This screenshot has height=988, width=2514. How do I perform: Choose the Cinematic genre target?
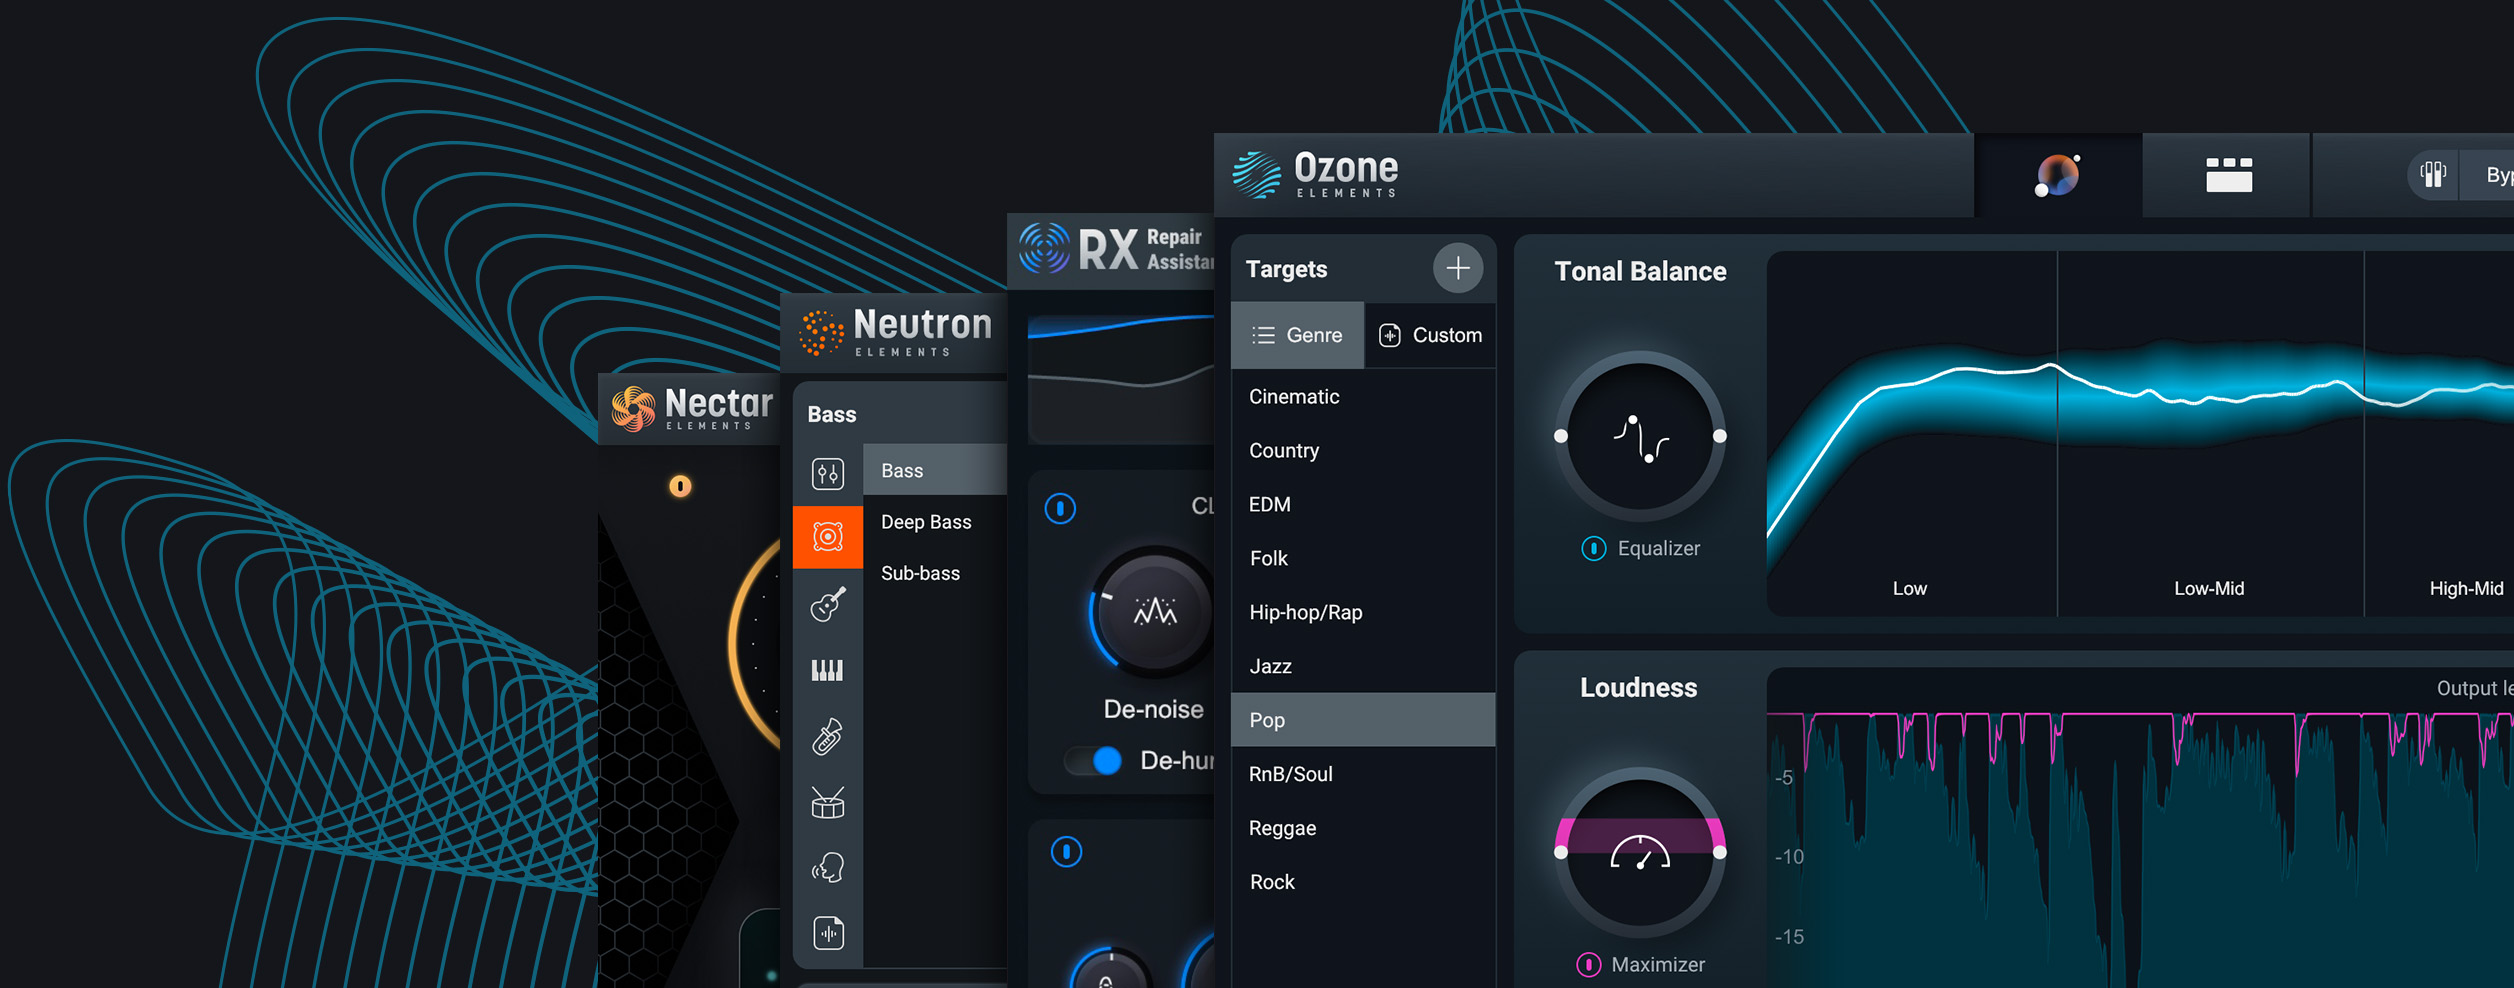(x=1363, y=397)
